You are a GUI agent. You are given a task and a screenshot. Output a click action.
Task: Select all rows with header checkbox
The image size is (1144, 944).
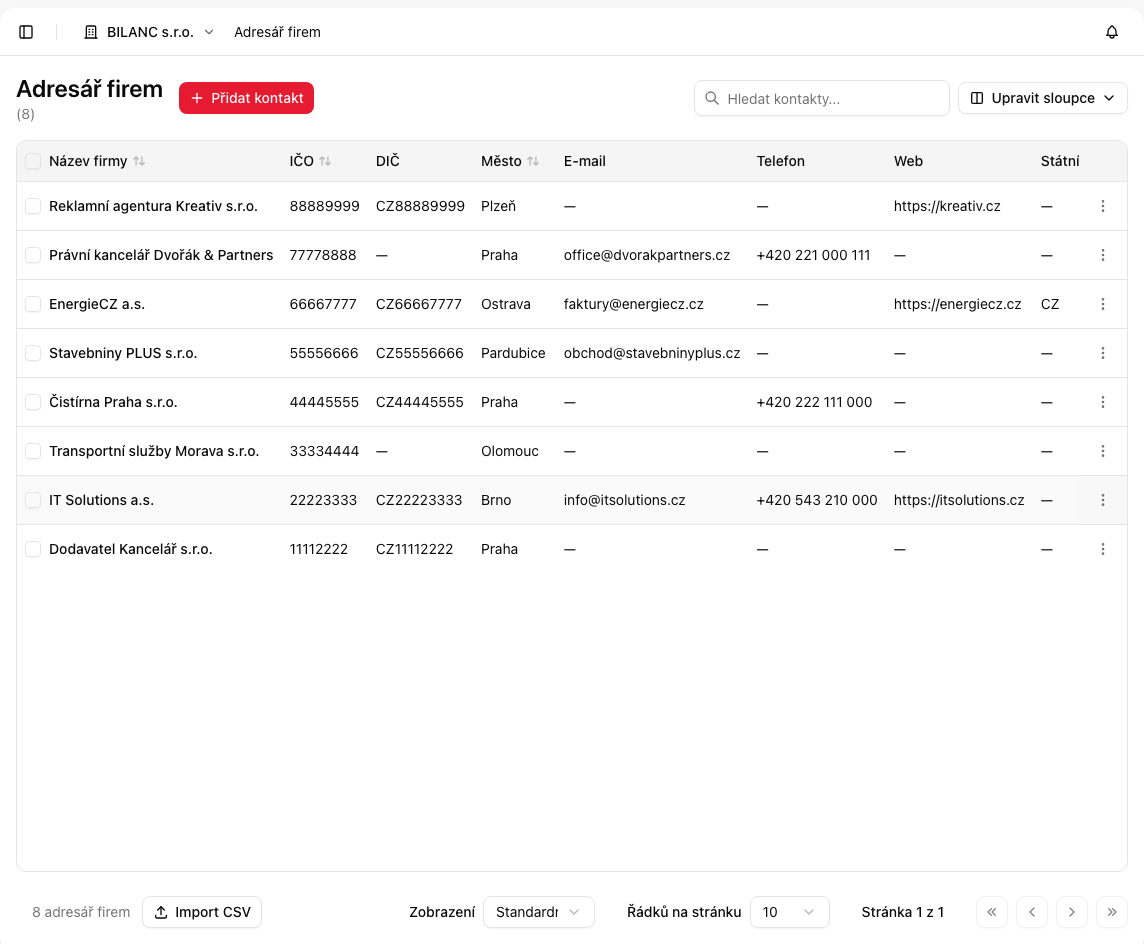33,161
